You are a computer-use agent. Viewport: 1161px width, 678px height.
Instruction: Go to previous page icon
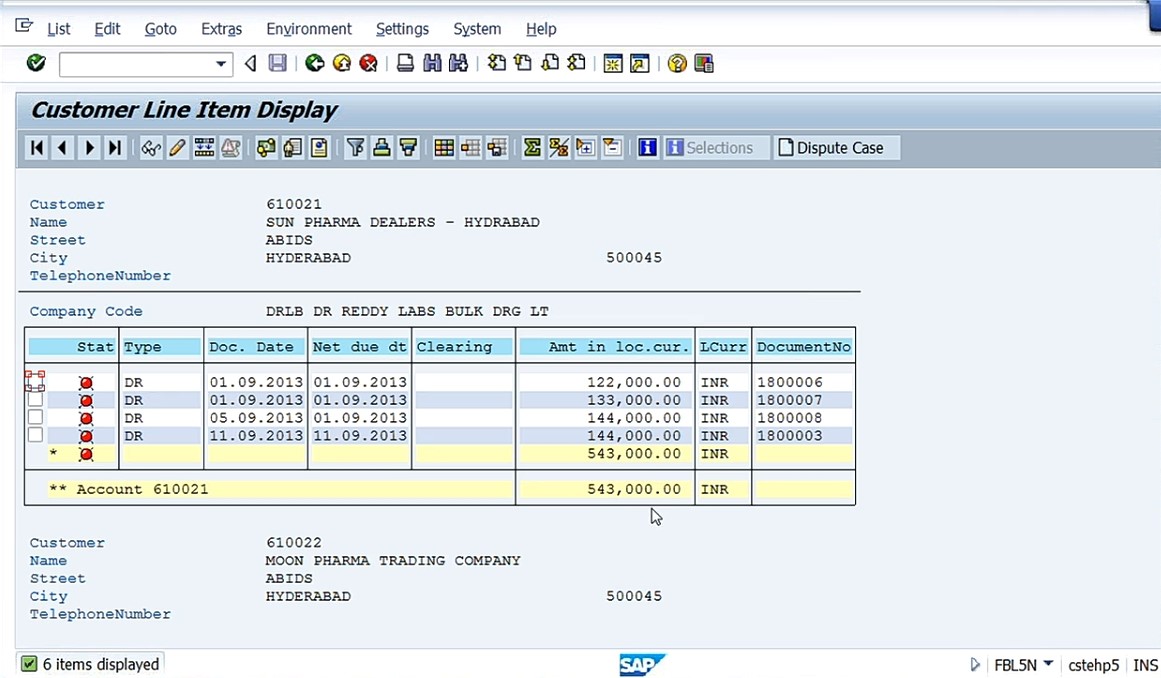pyautogui.click(x=523, y=63)
